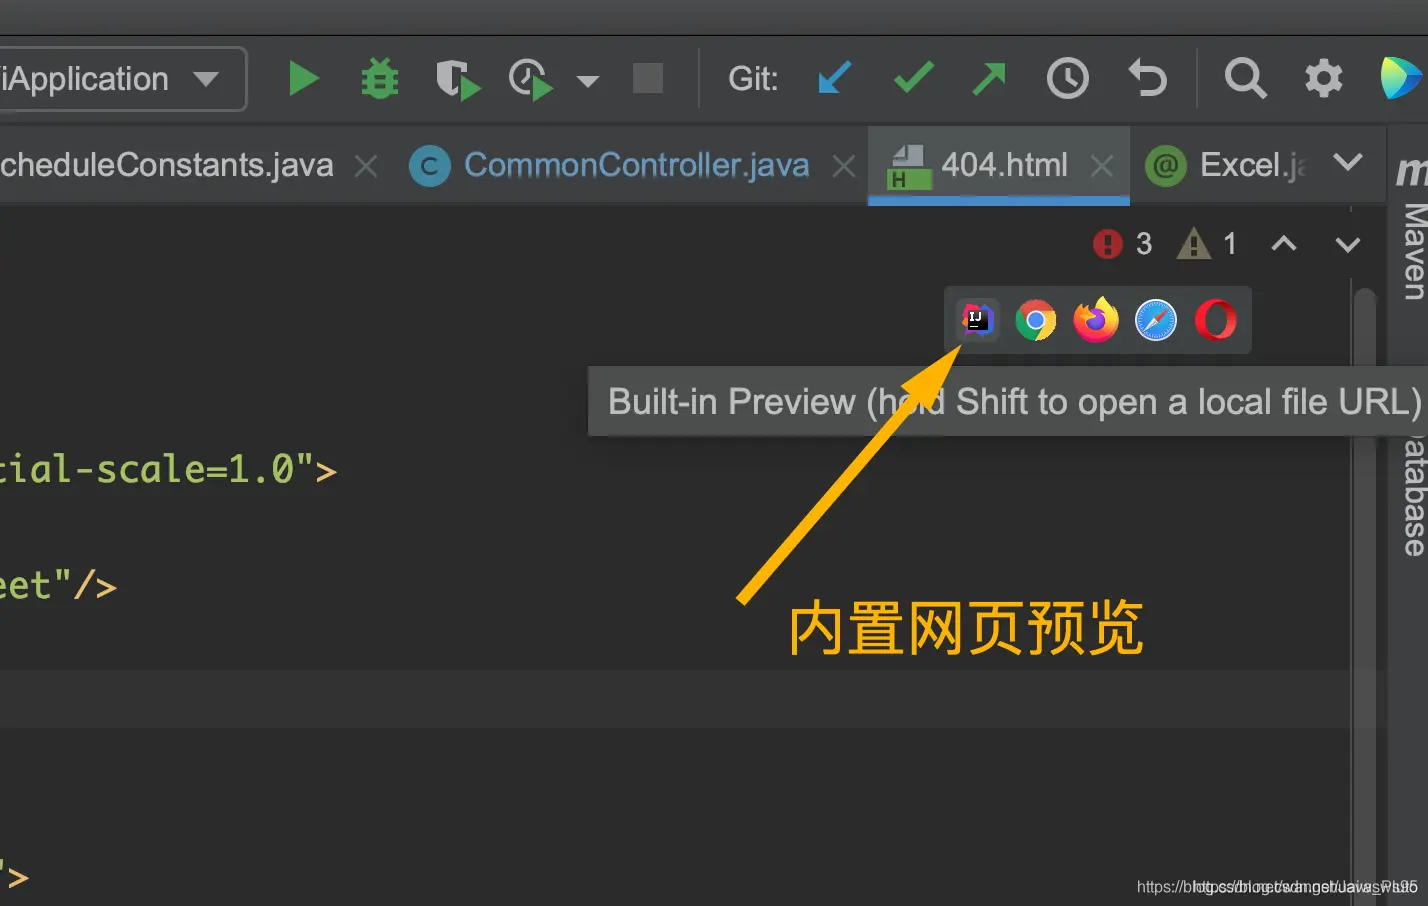This screenshot has width=1428, height=906.
Task: Open dropdown arrow next to profiler icon
Action: (588, 81)
